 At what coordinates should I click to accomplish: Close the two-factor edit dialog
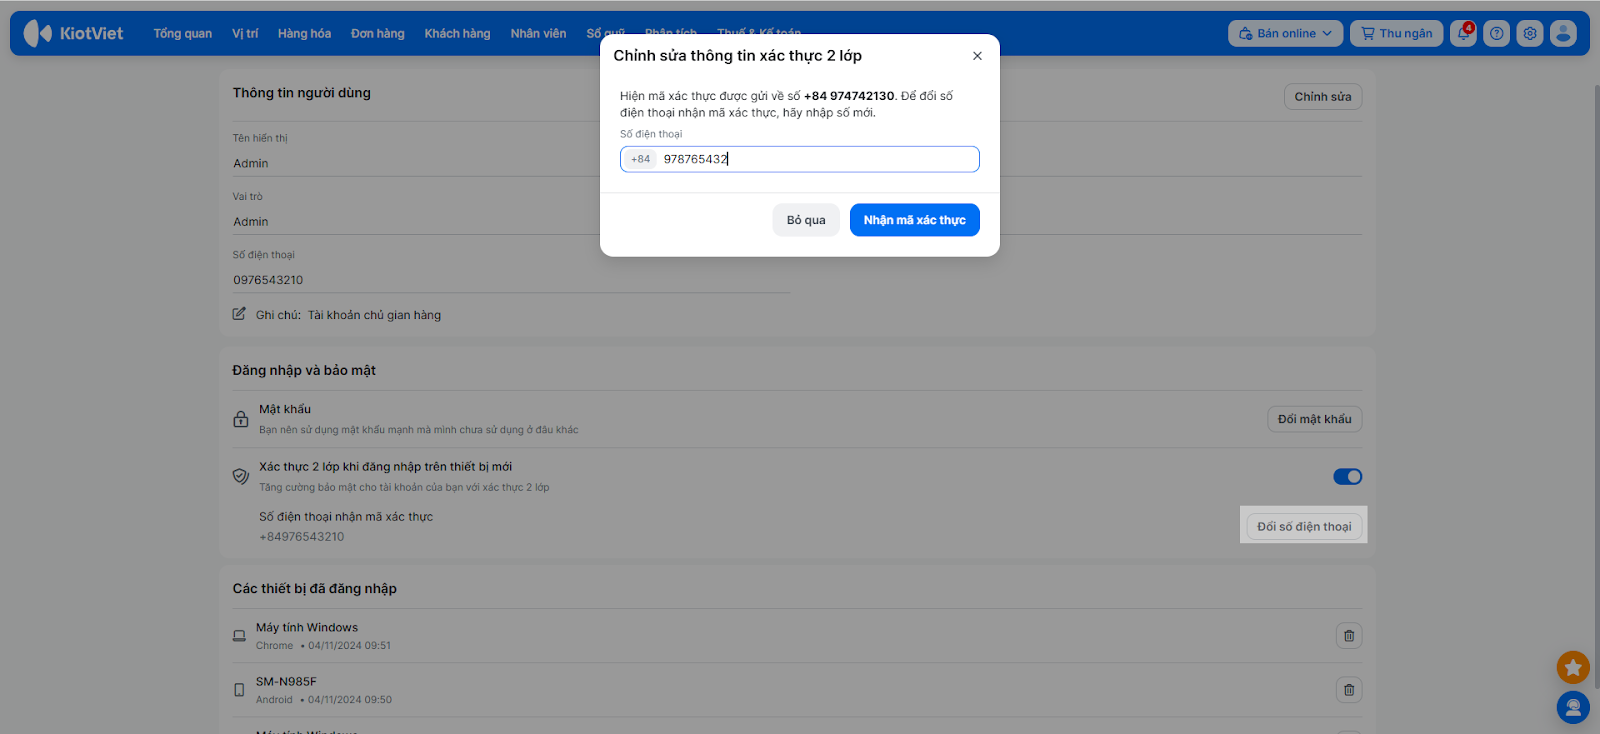coord(977,56)
